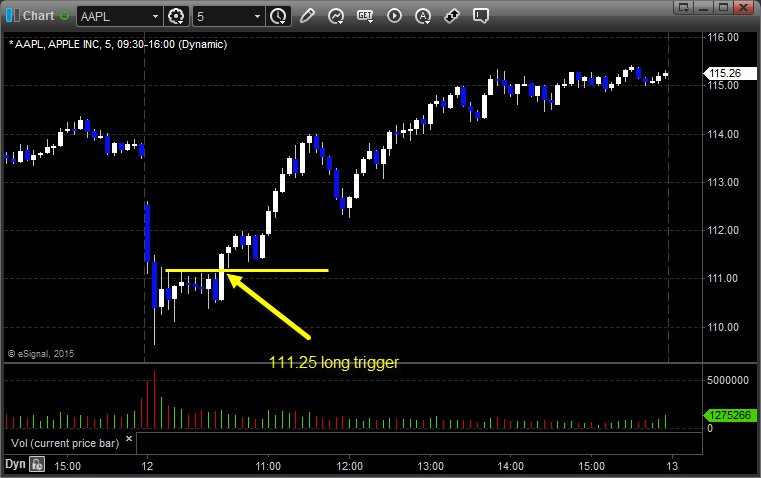Open the time template clock menu
The image size is (761, 478).
point(278,16)
